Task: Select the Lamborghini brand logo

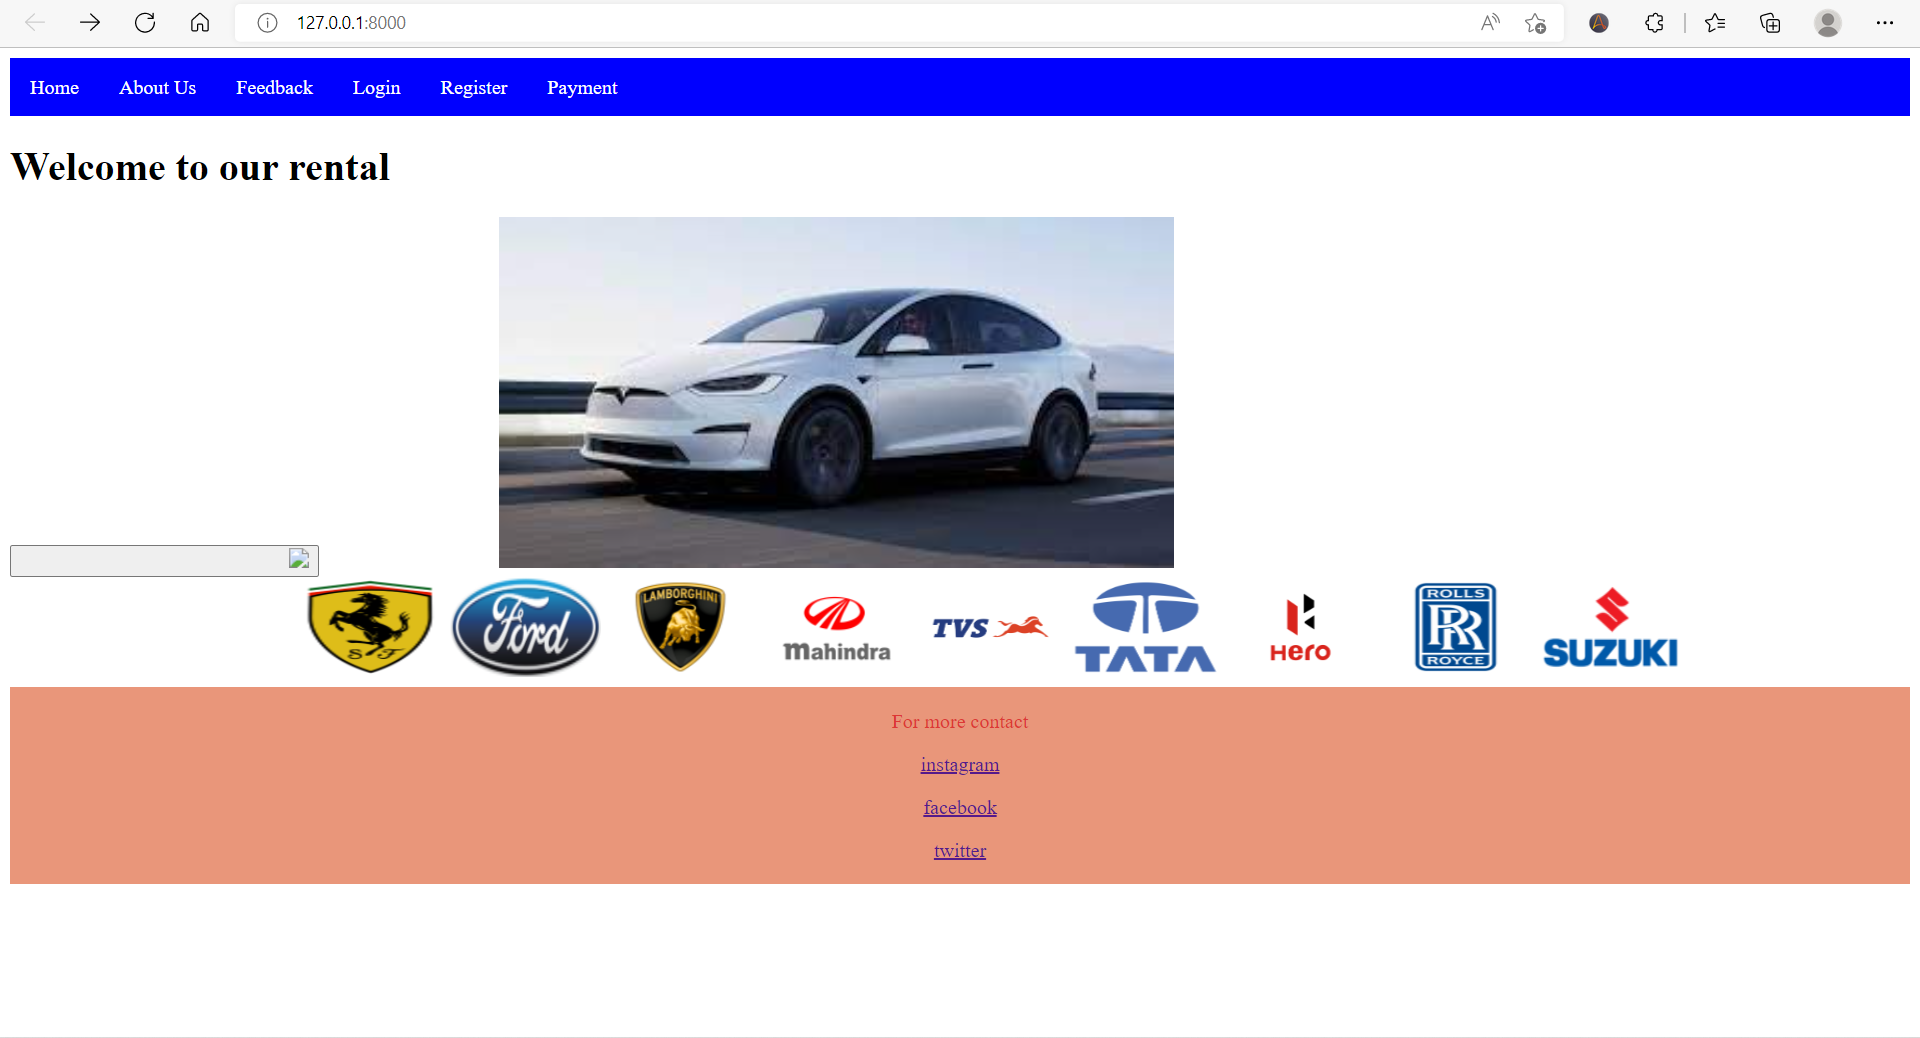Action: [x=679, y=626]
